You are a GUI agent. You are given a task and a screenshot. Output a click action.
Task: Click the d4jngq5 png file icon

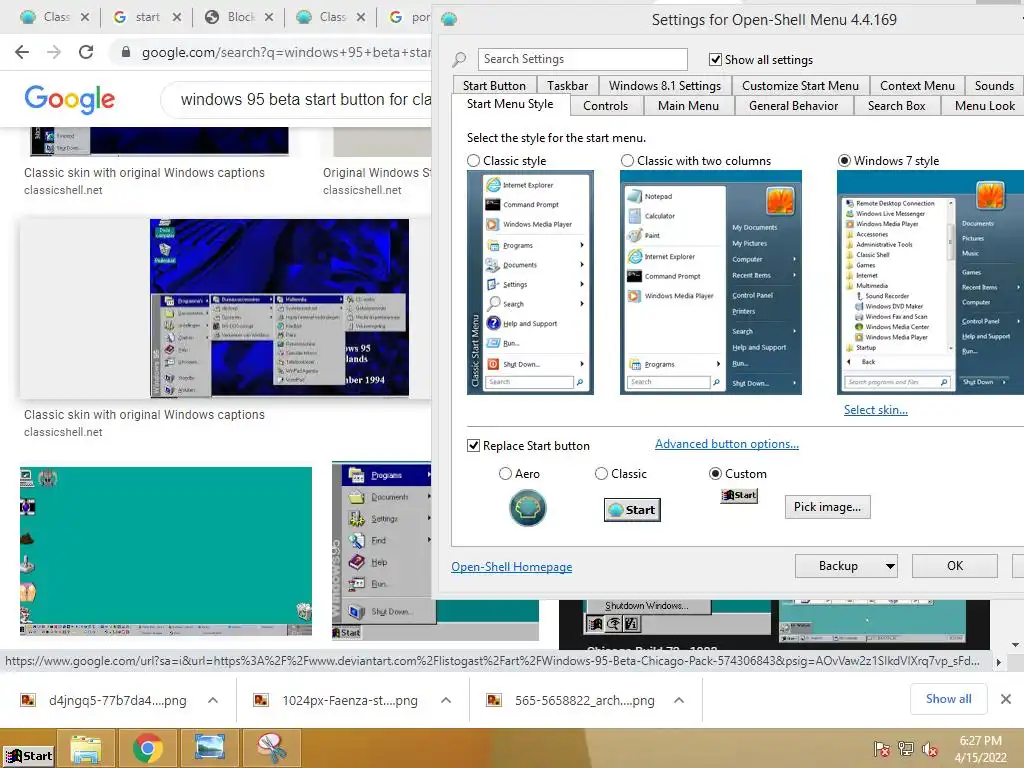coord(28,700)
